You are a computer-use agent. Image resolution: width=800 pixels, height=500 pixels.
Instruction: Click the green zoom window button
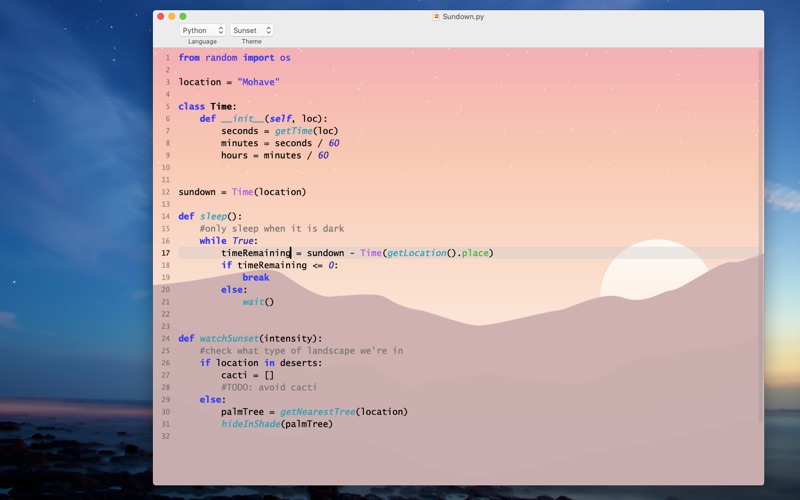pyautogui.click(x=183, y=16)
